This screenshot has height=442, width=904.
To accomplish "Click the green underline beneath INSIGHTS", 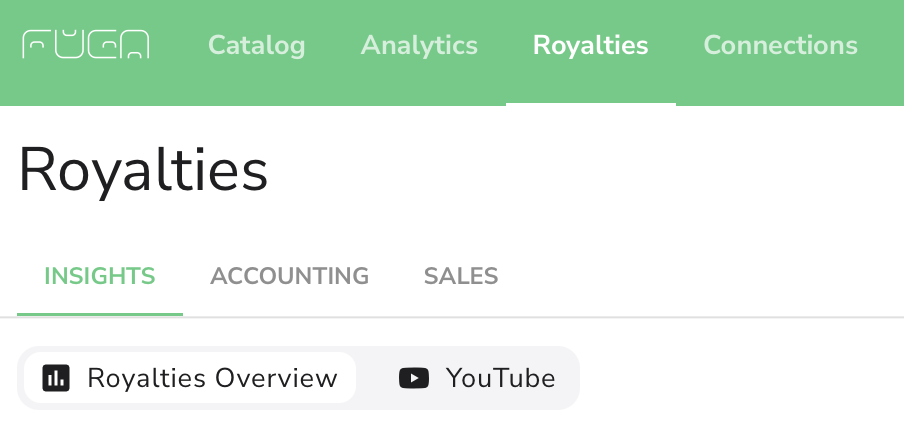I will 100,314.
